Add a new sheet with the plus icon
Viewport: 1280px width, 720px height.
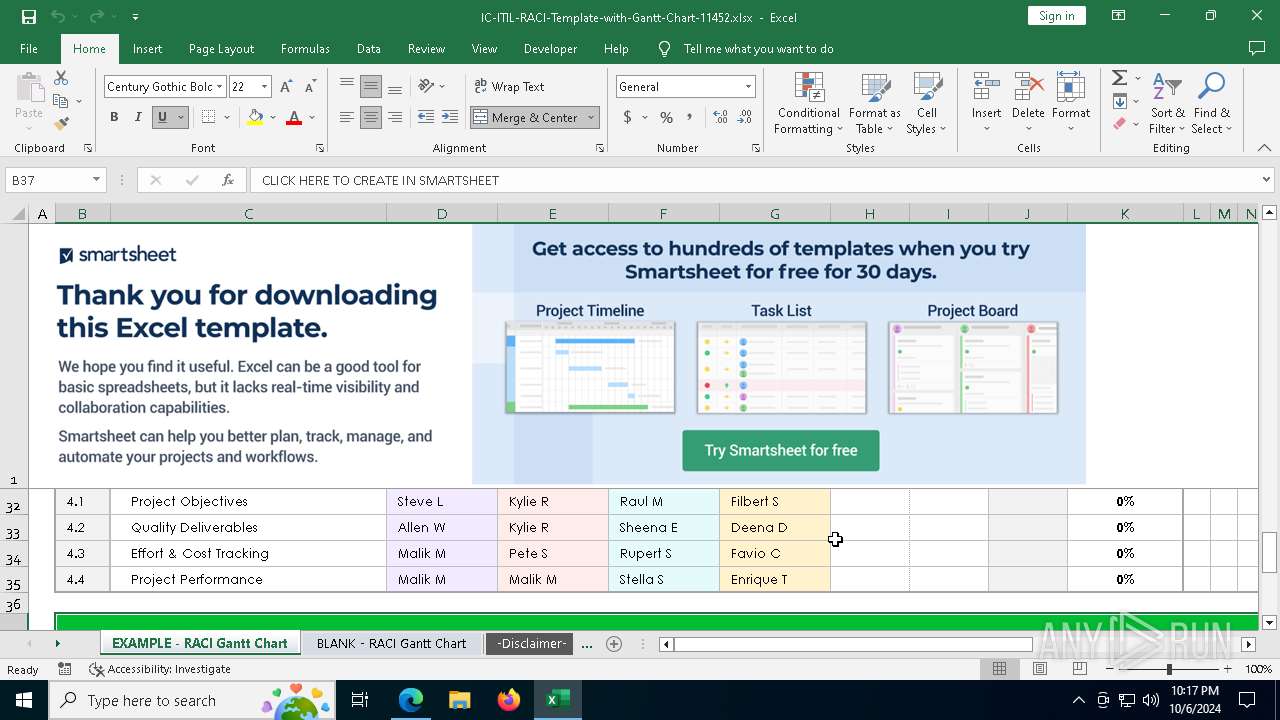click(614, 644)
